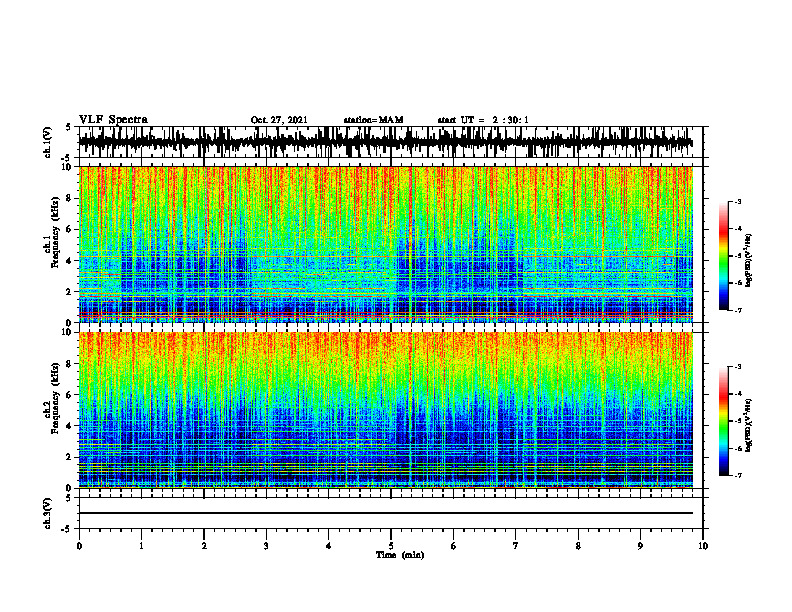Click the "Time (min)" axis label
The image size is (792, 612).
click(x=400, y=555)
